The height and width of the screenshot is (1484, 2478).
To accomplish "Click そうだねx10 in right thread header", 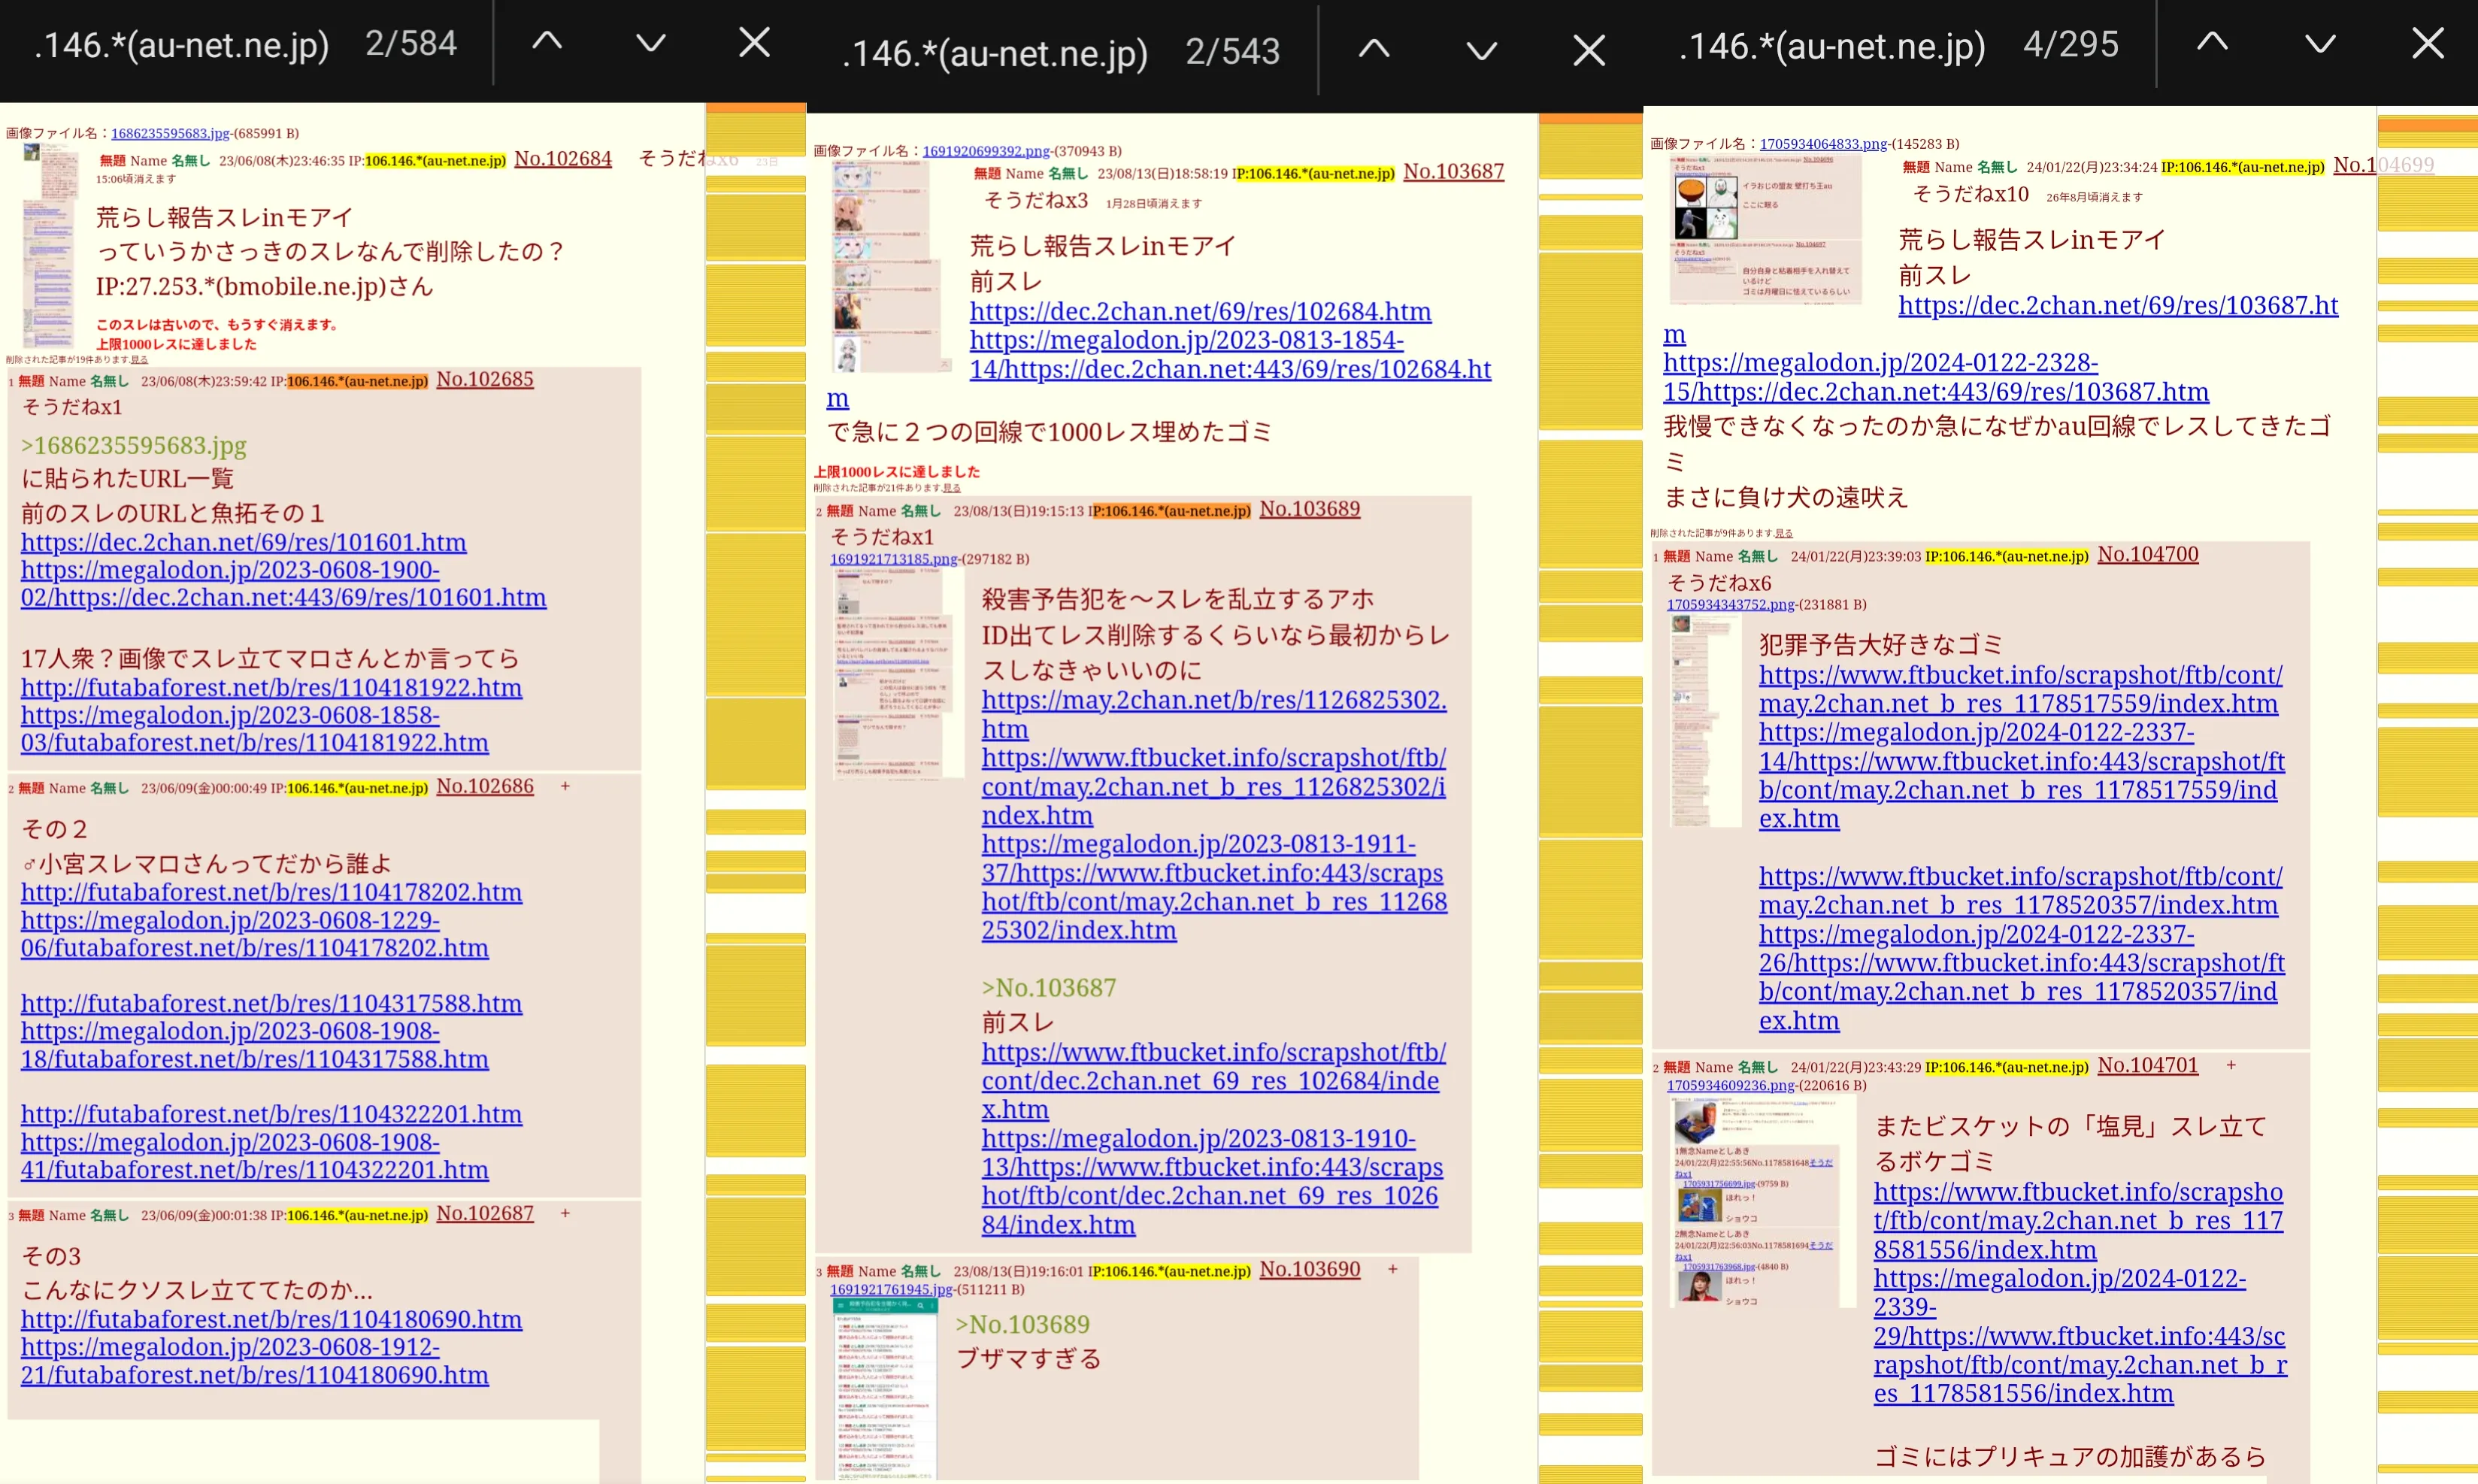I will pyautogui.click(x=1970, y=194).
